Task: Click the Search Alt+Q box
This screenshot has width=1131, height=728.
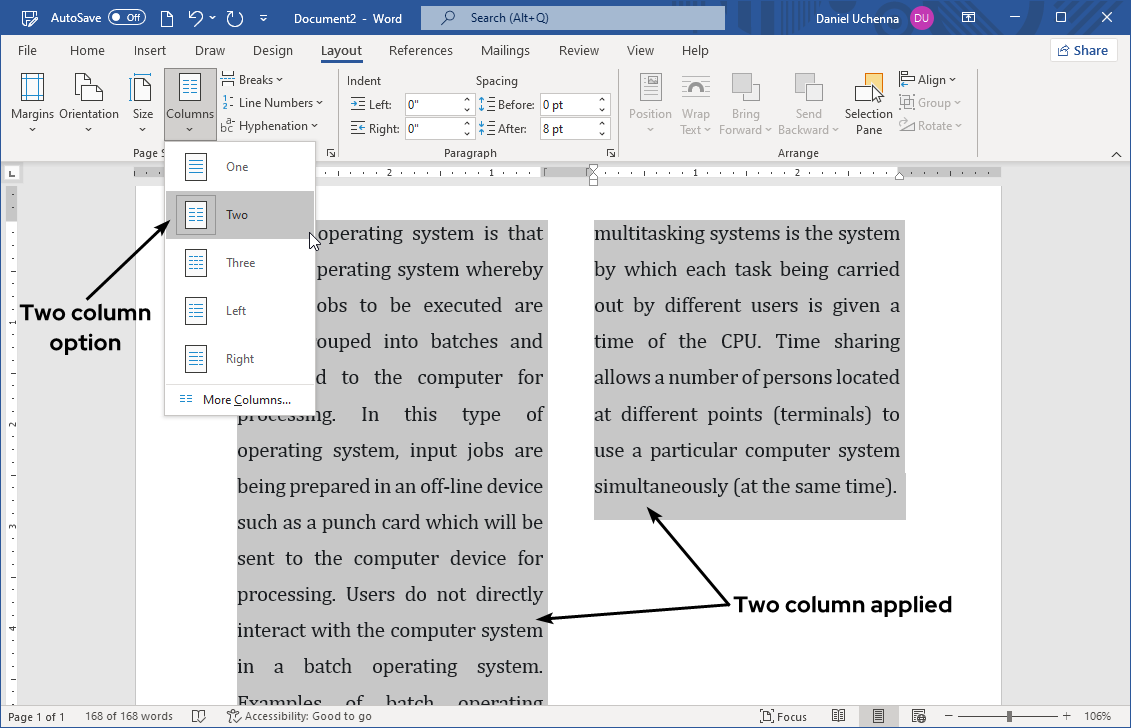Action: [572, 17]
